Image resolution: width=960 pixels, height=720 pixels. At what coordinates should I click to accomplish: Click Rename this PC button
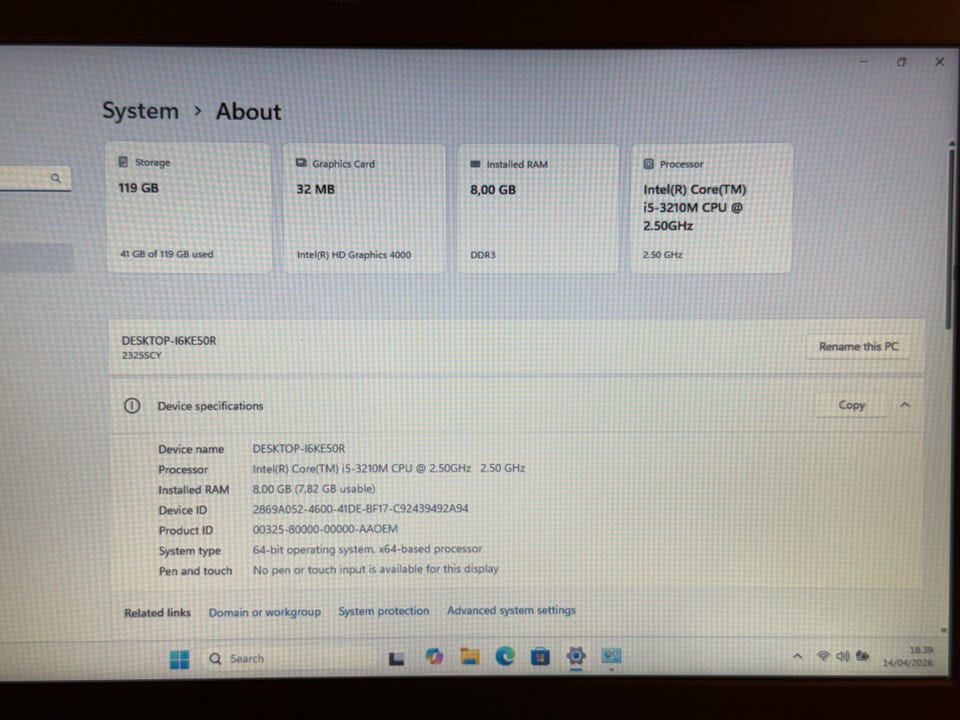tap(858, 347)
